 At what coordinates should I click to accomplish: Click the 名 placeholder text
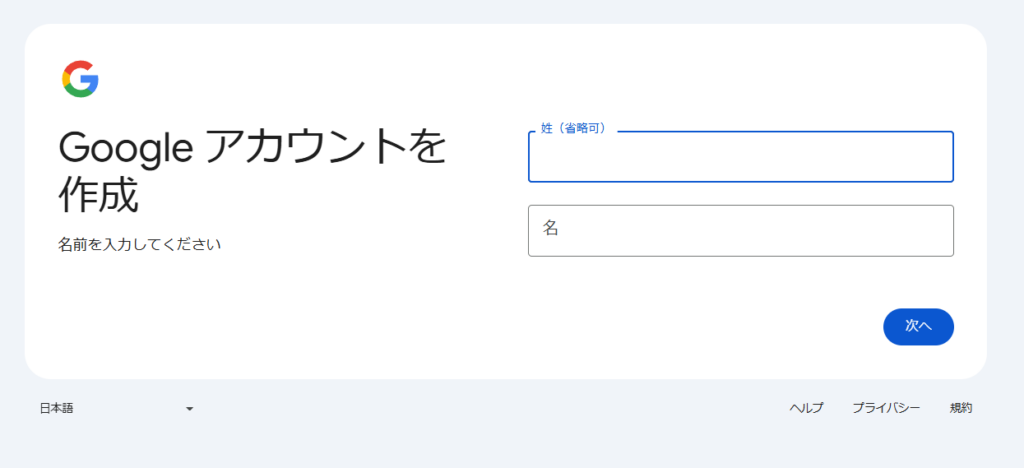pyautogui.click(x=551, y=228)
